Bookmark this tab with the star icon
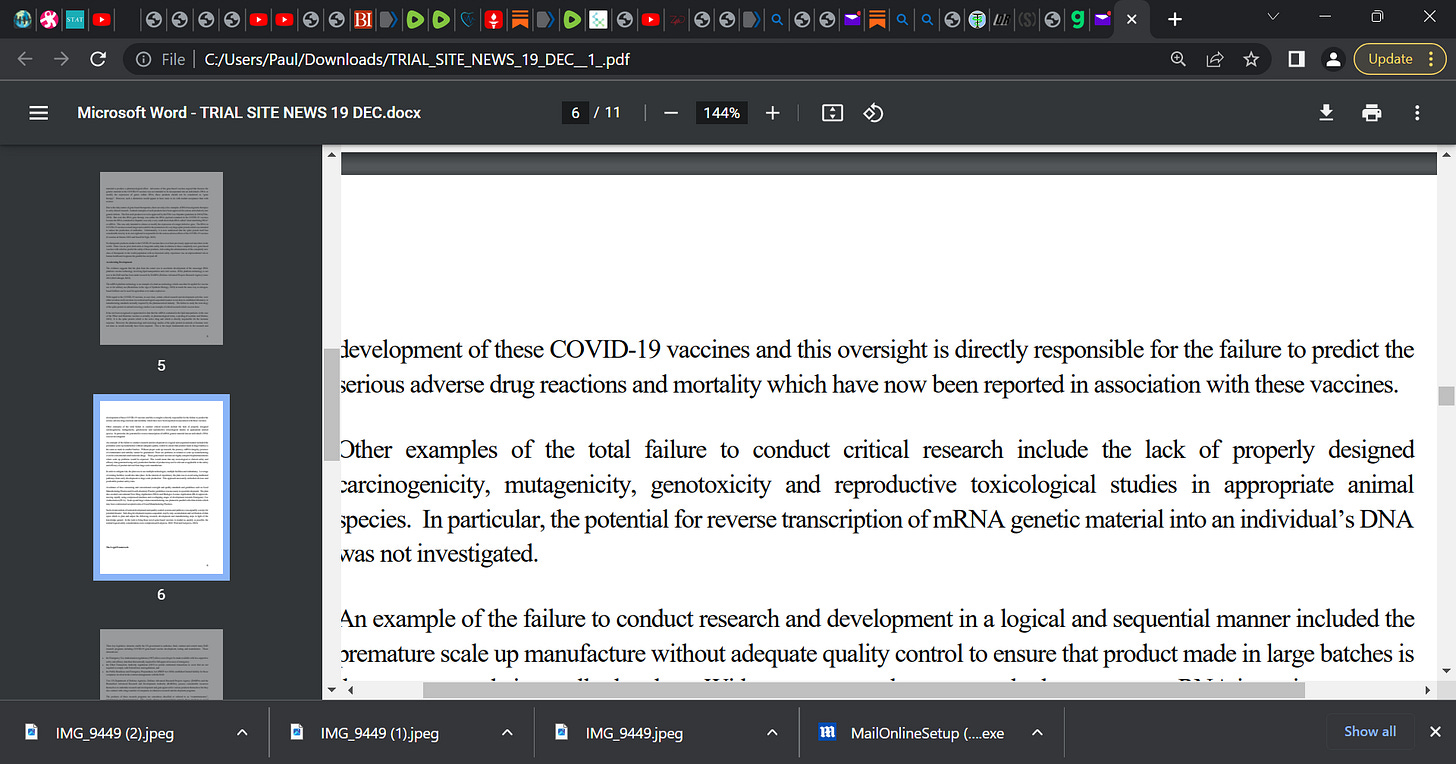Image resolution: width=1456 pixels, height=764 pixels. 1251,59
